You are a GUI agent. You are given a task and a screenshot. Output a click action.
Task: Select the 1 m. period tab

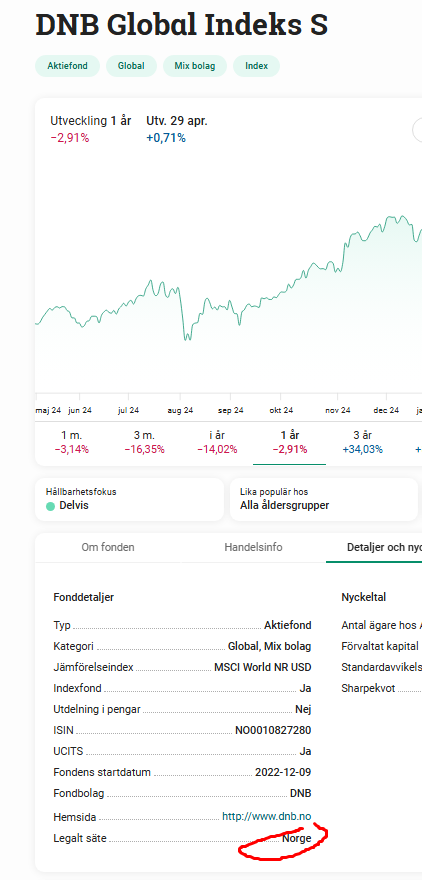point(72,442)
